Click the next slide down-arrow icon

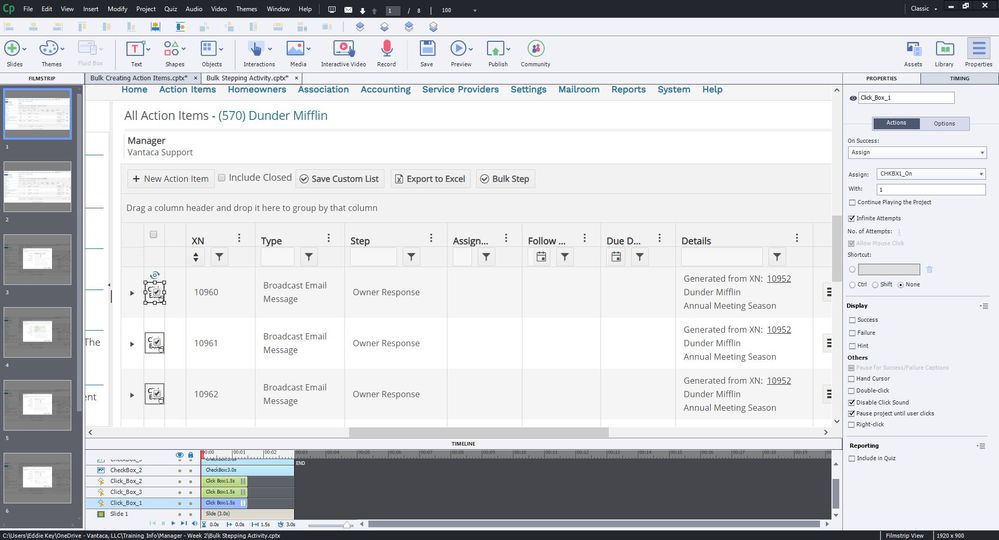point(363,10)
